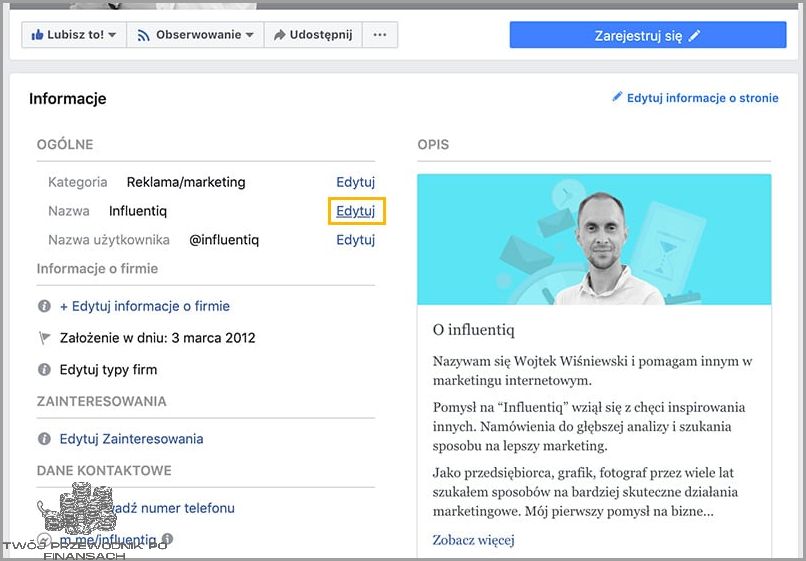Edit the Nazwa użytkownika @influentiq row
The width and height of the screenshot is (806, 561).
coord(355,240)
